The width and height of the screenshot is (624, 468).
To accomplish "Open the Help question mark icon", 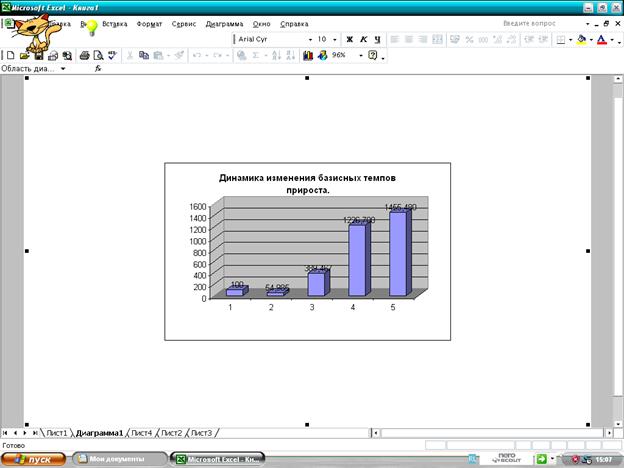I will click(372, 56).
